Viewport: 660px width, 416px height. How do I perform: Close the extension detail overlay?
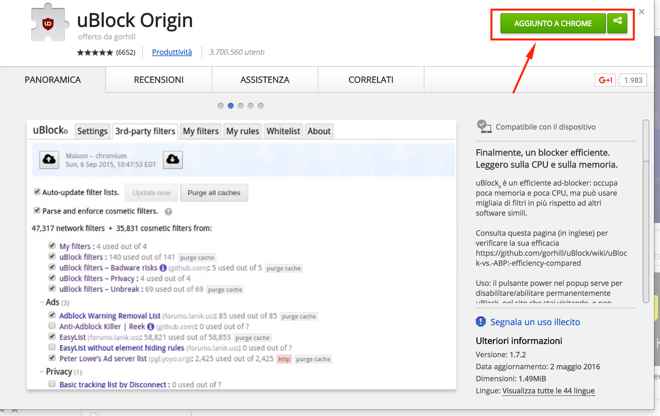tap(641, 12)
